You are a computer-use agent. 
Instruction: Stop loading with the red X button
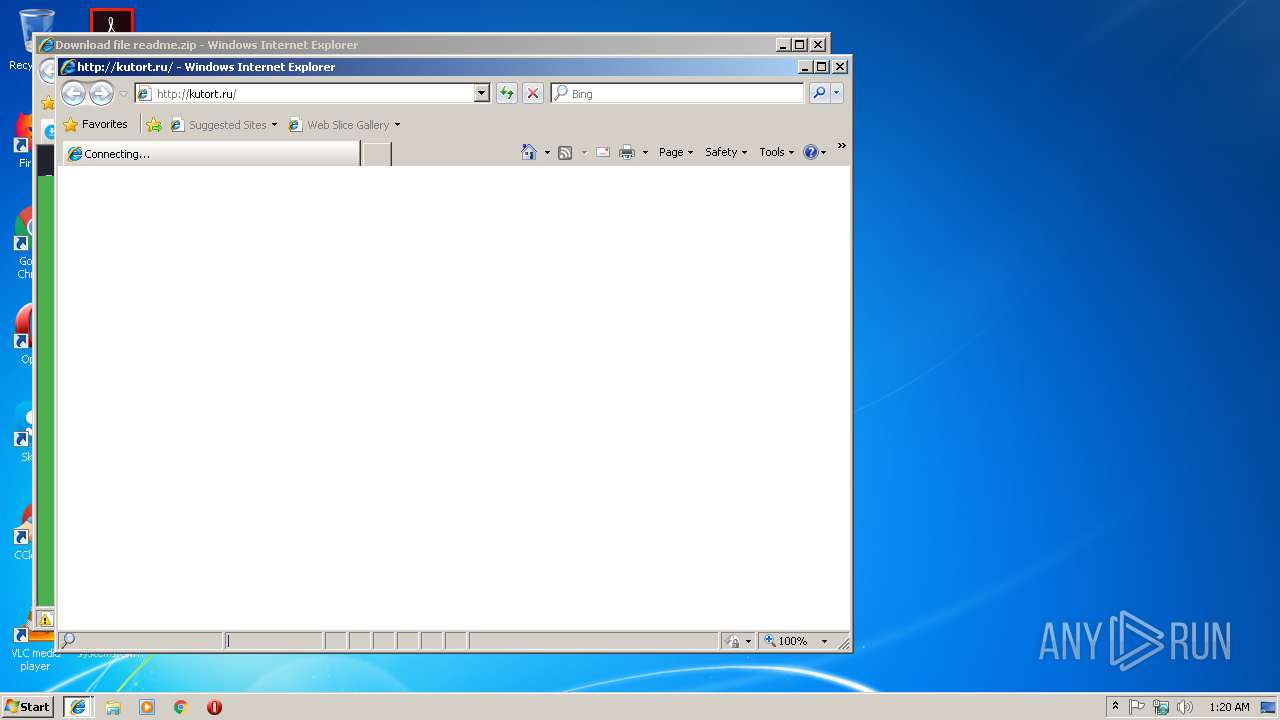click(x=533, y=93)
